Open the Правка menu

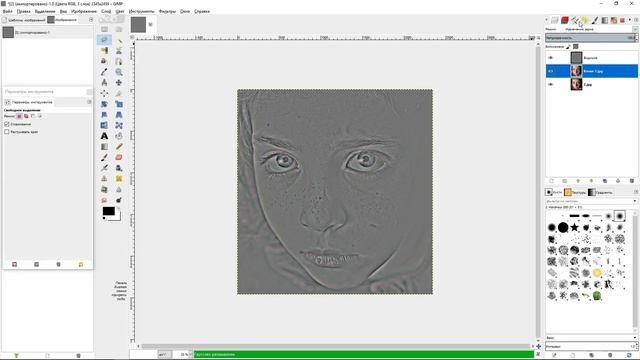pyautogui.click(x=23, y=11)
